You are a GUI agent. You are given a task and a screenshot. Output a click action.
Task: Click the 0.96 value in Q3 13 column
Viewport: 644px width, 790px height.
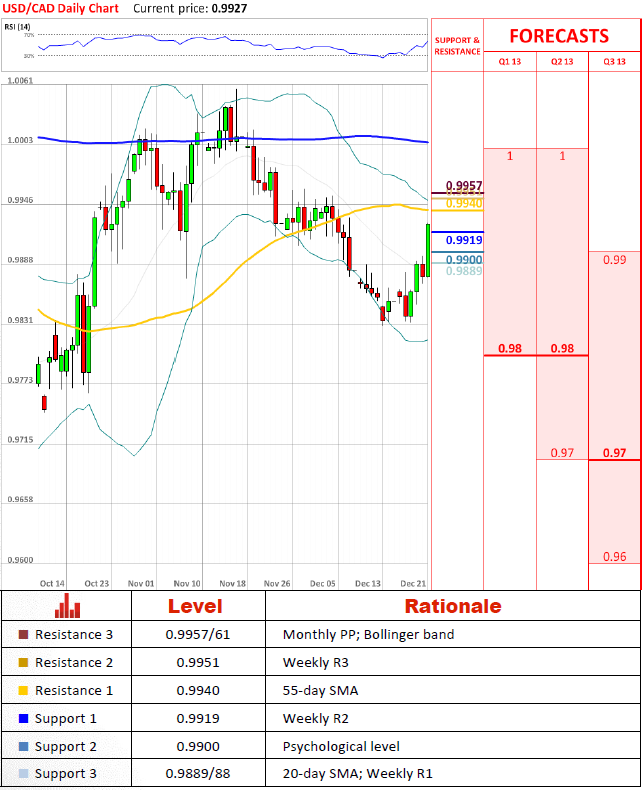[x=614, y=556]
